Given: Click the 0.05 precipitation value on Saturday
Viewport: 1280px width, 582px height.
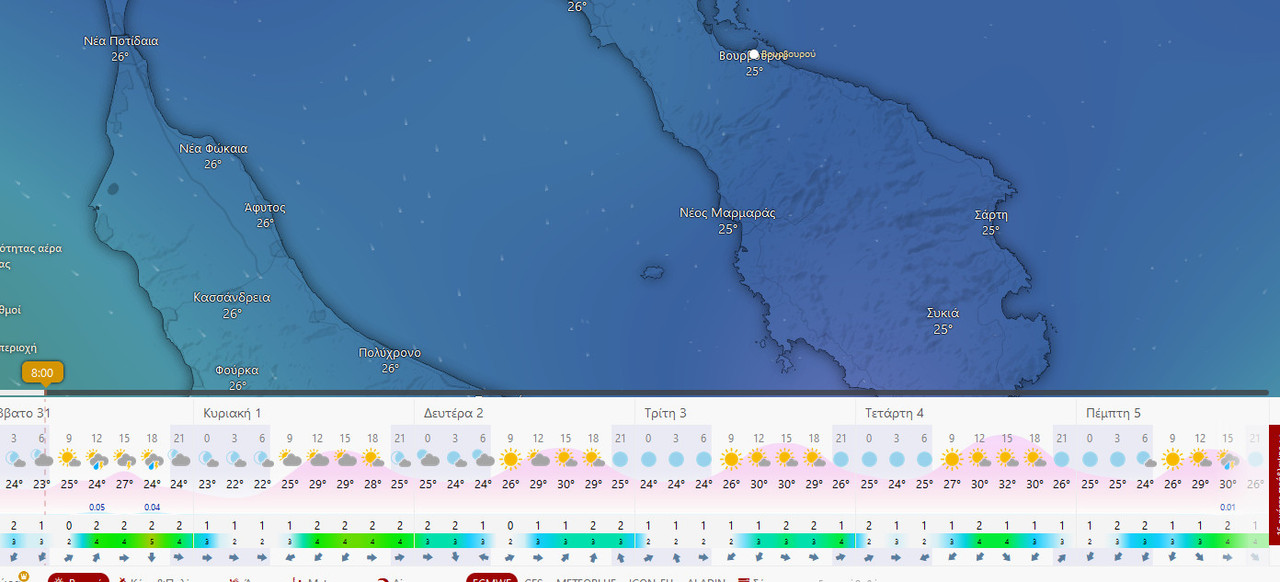Looking at the screenshot, I should [x=97, y=507].
